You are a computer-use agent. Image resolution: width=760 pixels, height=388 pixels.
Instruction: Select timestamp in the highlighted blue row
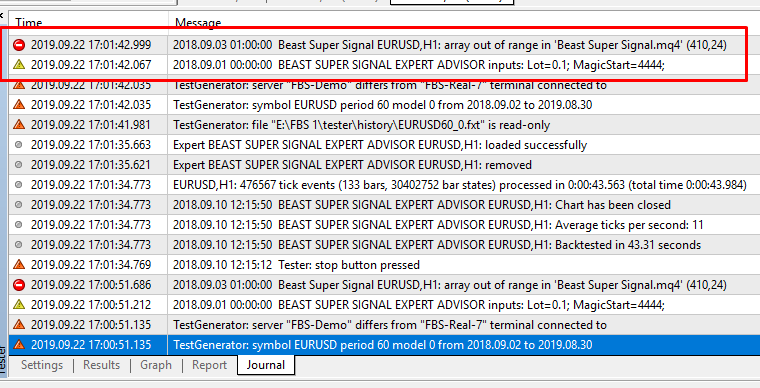pyautogui.click(x=91, y=345)
